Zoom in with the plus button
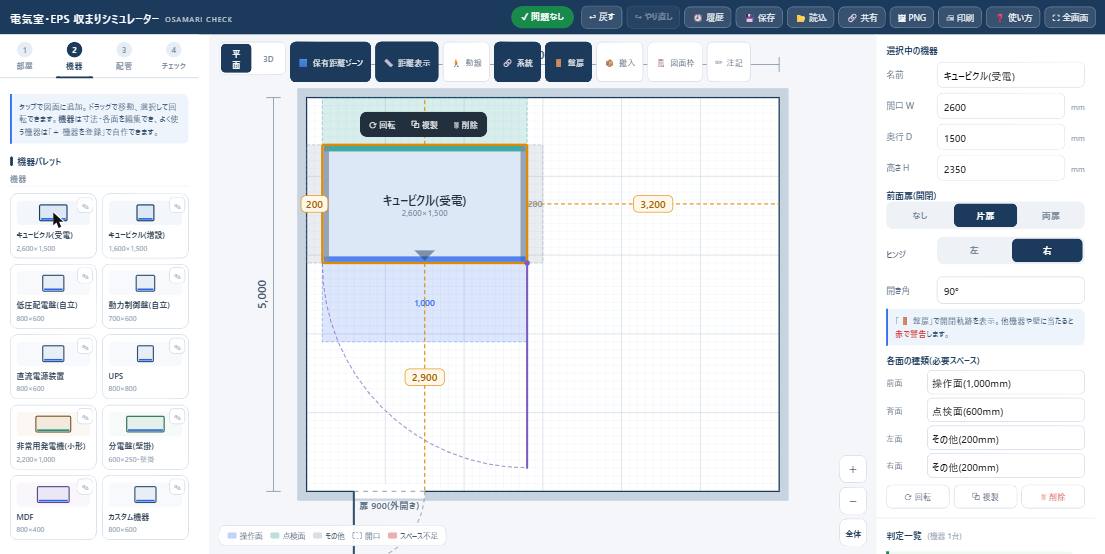 (x=853, y=469)
